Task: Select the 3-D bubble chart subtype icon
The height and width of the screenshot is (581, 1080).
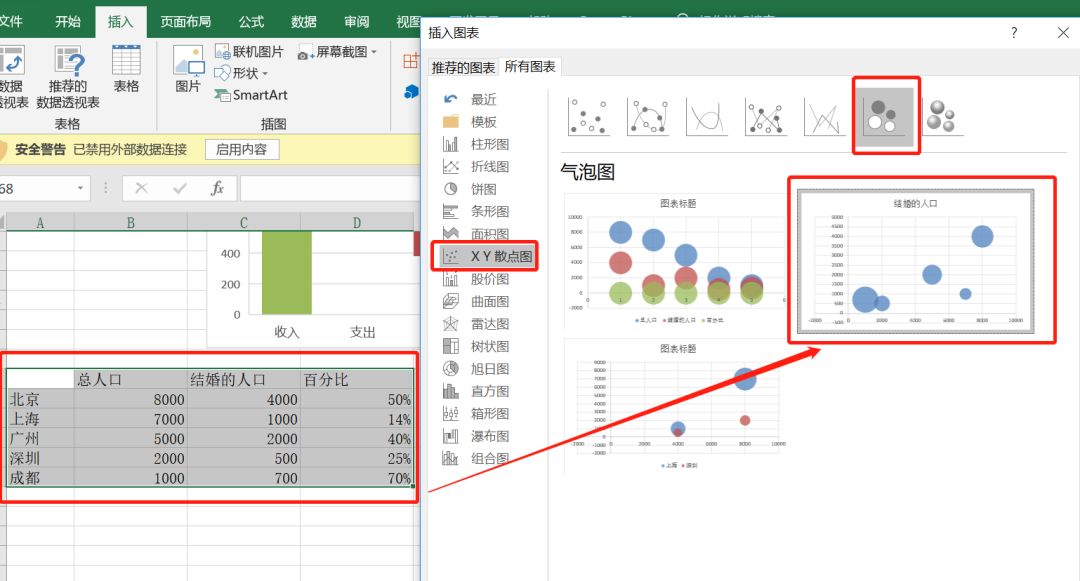Action: [x=942, y=116]
